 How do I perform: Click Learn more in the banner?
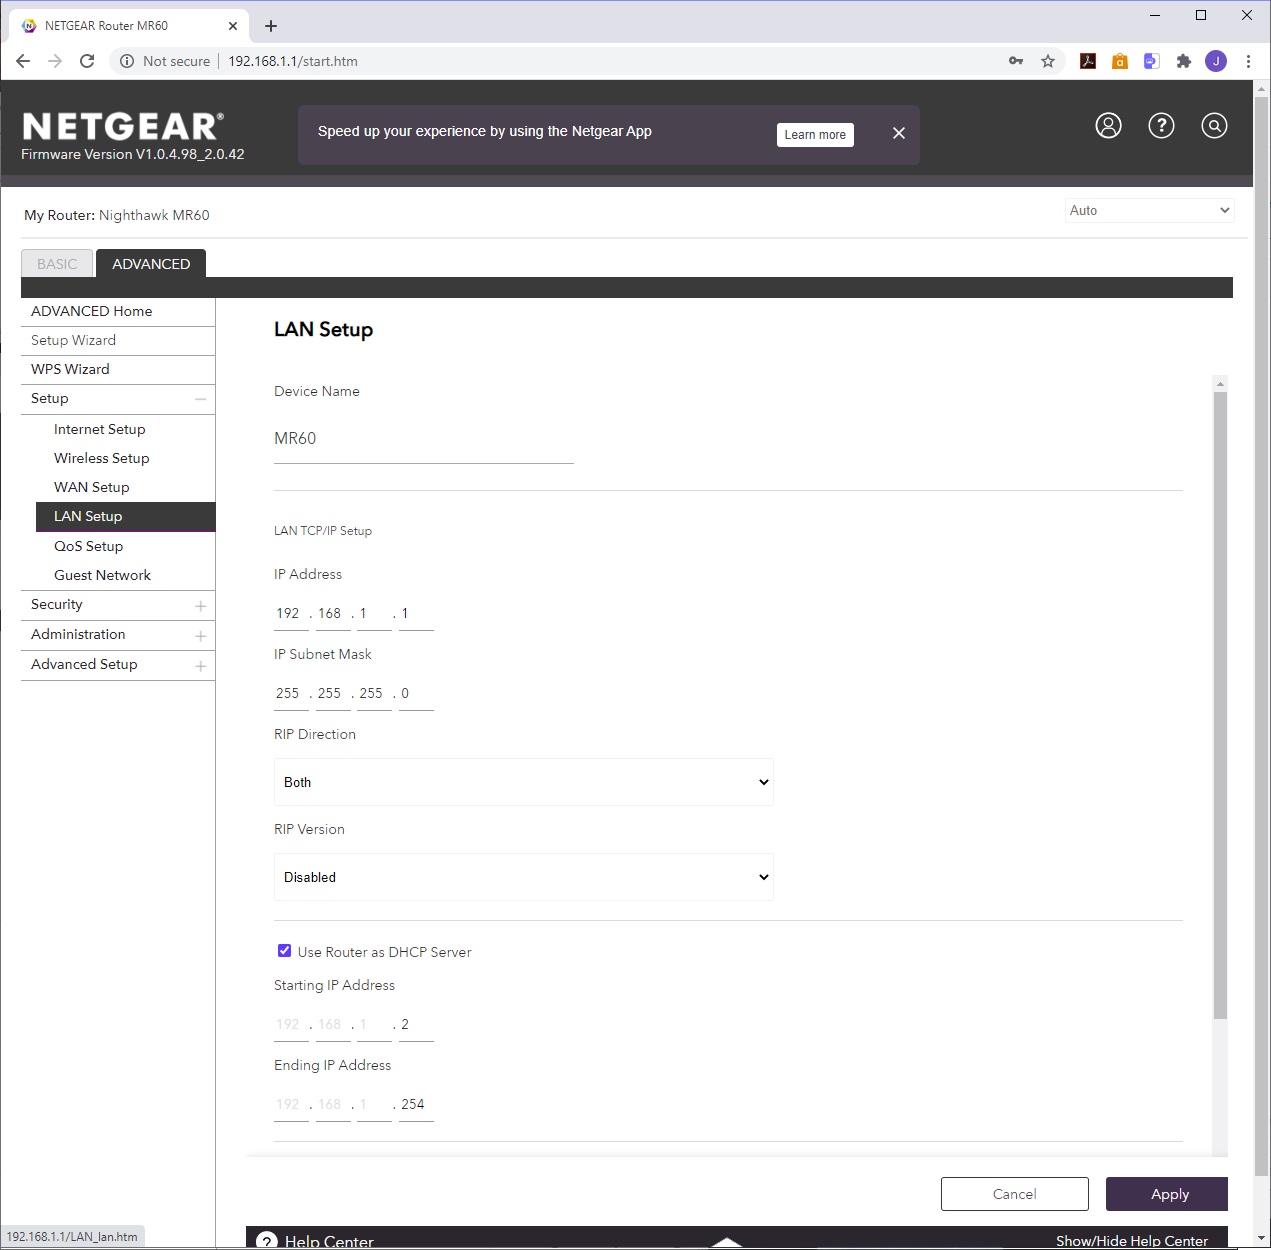(815, 135)
